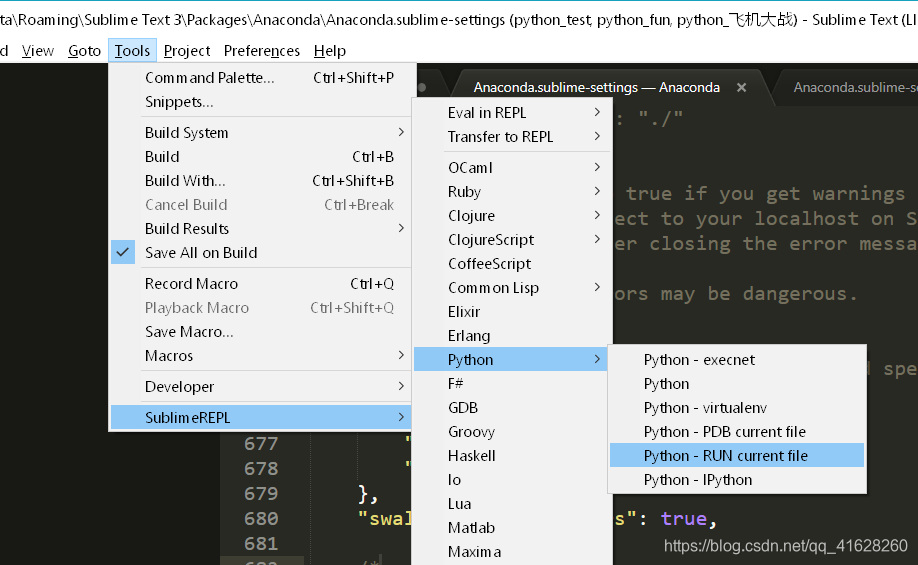Close the Anaconda.sublime-settings — Anaconda tab
The width and height of the screenshot is (918, 565).
[741, 88]
